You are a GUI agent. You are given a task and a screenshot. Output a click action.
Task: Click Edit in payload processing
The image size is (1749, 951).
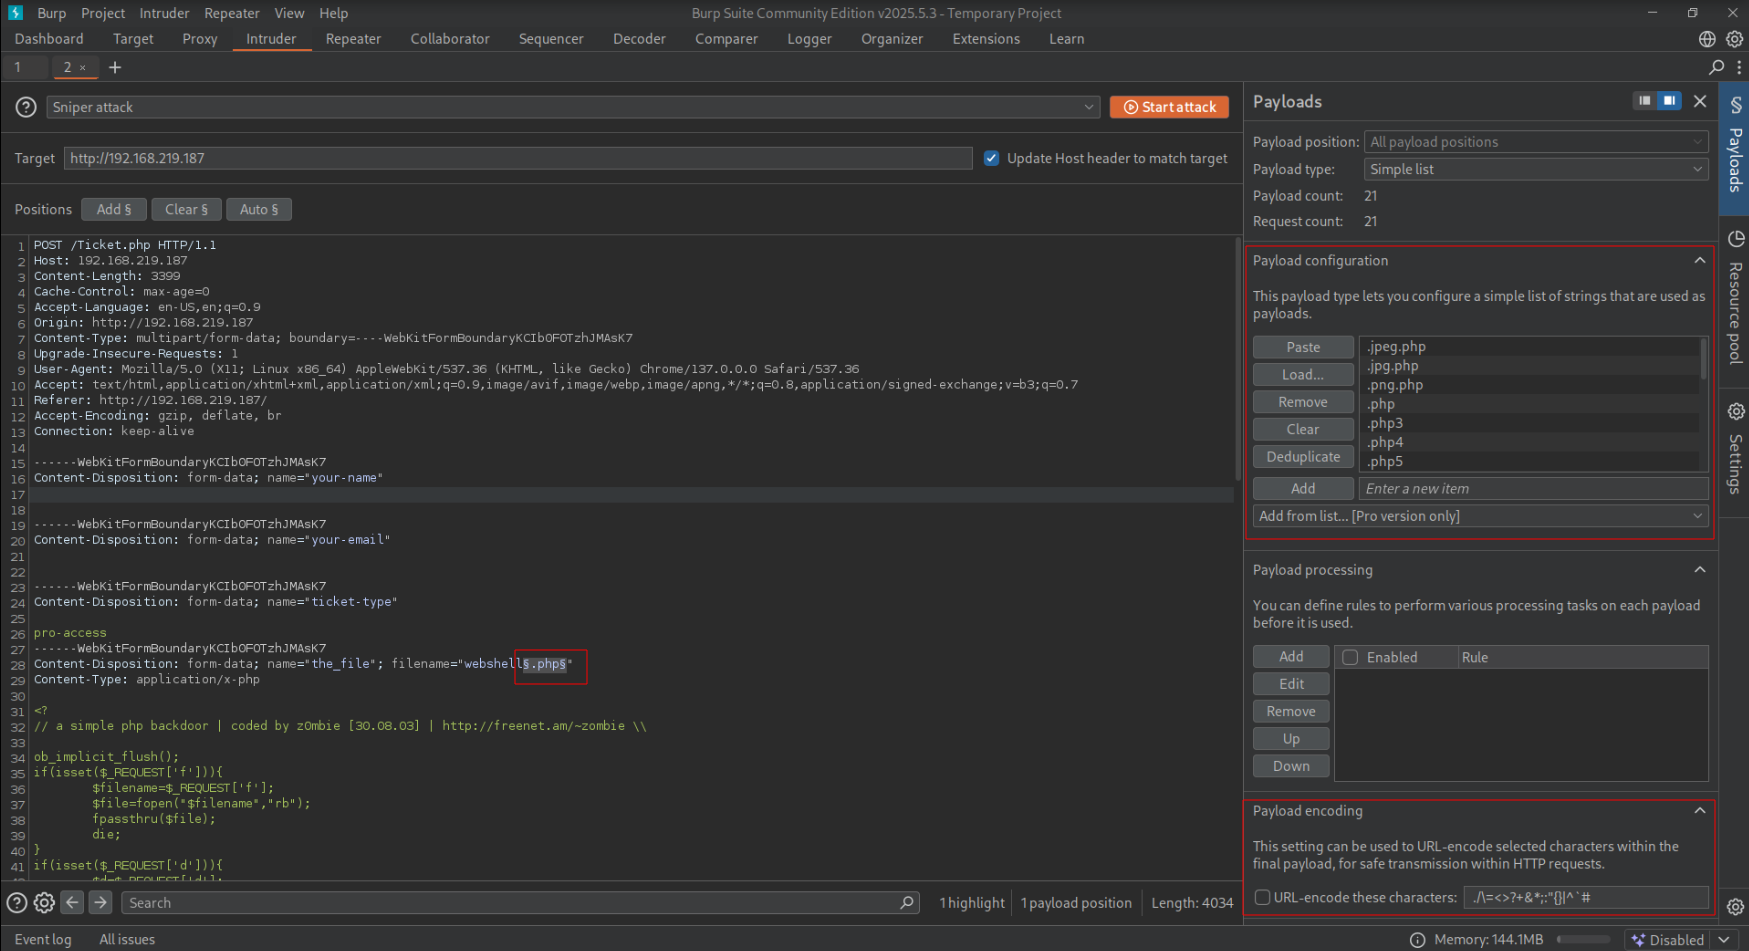1291,684
